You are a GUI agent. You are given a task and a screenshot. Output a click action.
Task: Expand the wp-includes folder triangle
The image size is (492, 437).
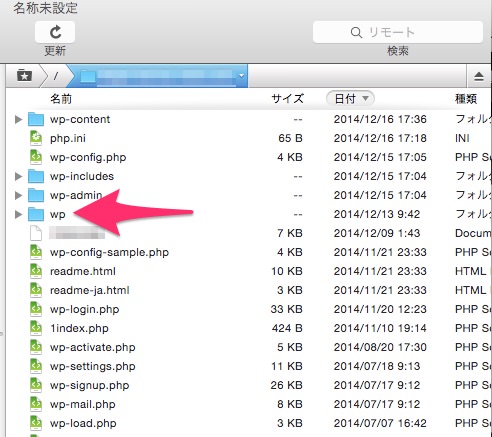click(x=19, y=176)
